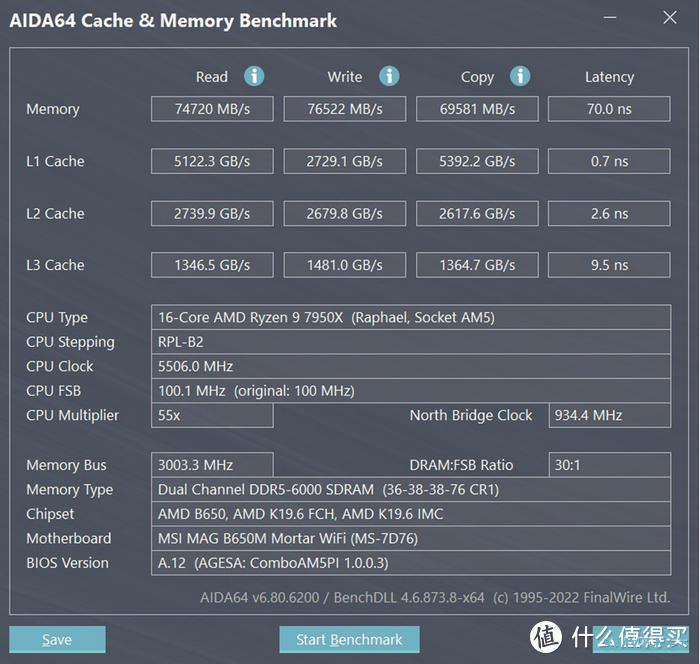Select L3 Cache read value 1346.5 GB/s
Screen dimensions: 700x664
[212, 265]
